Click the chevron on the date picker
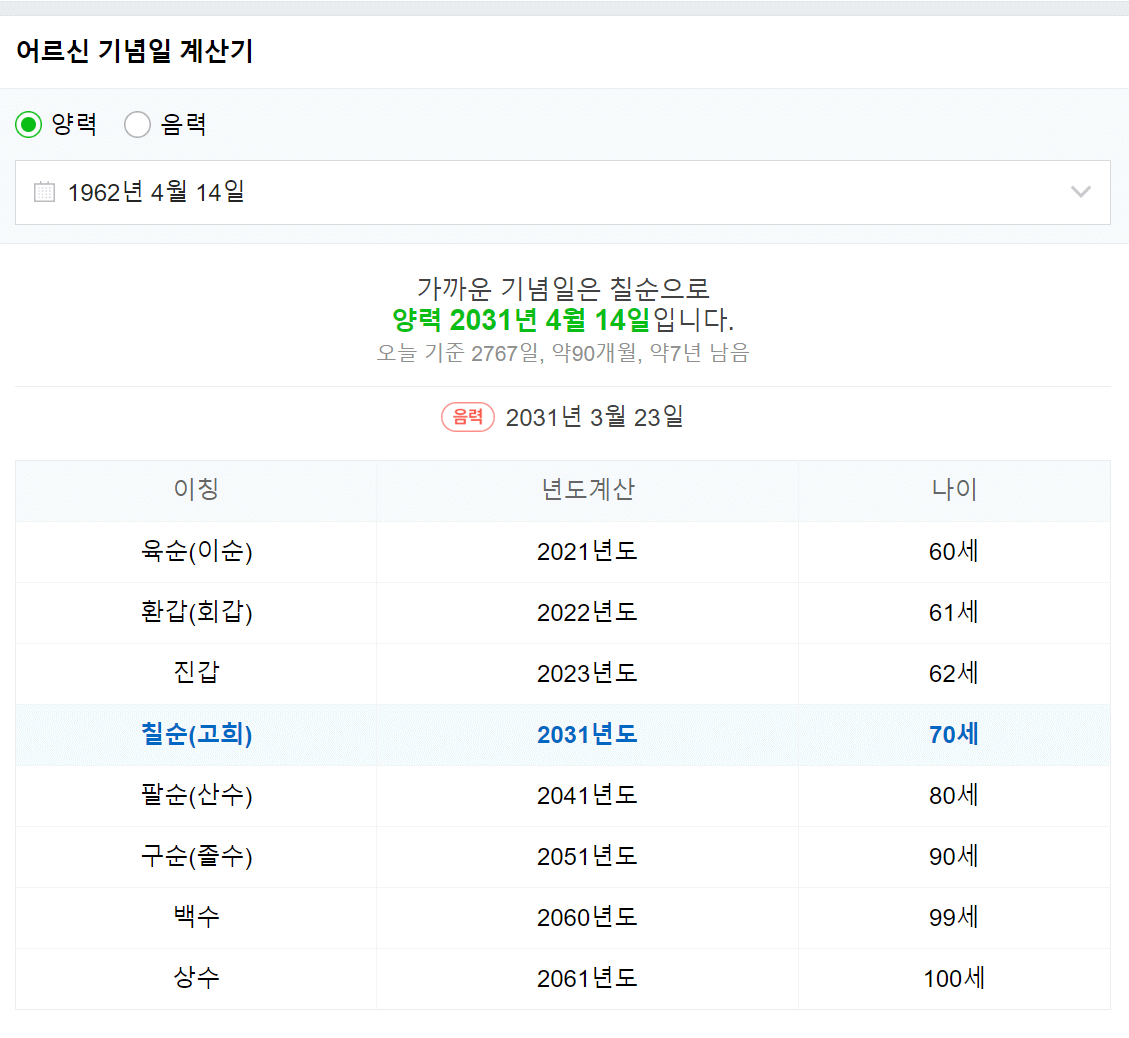 [1081, 192]
